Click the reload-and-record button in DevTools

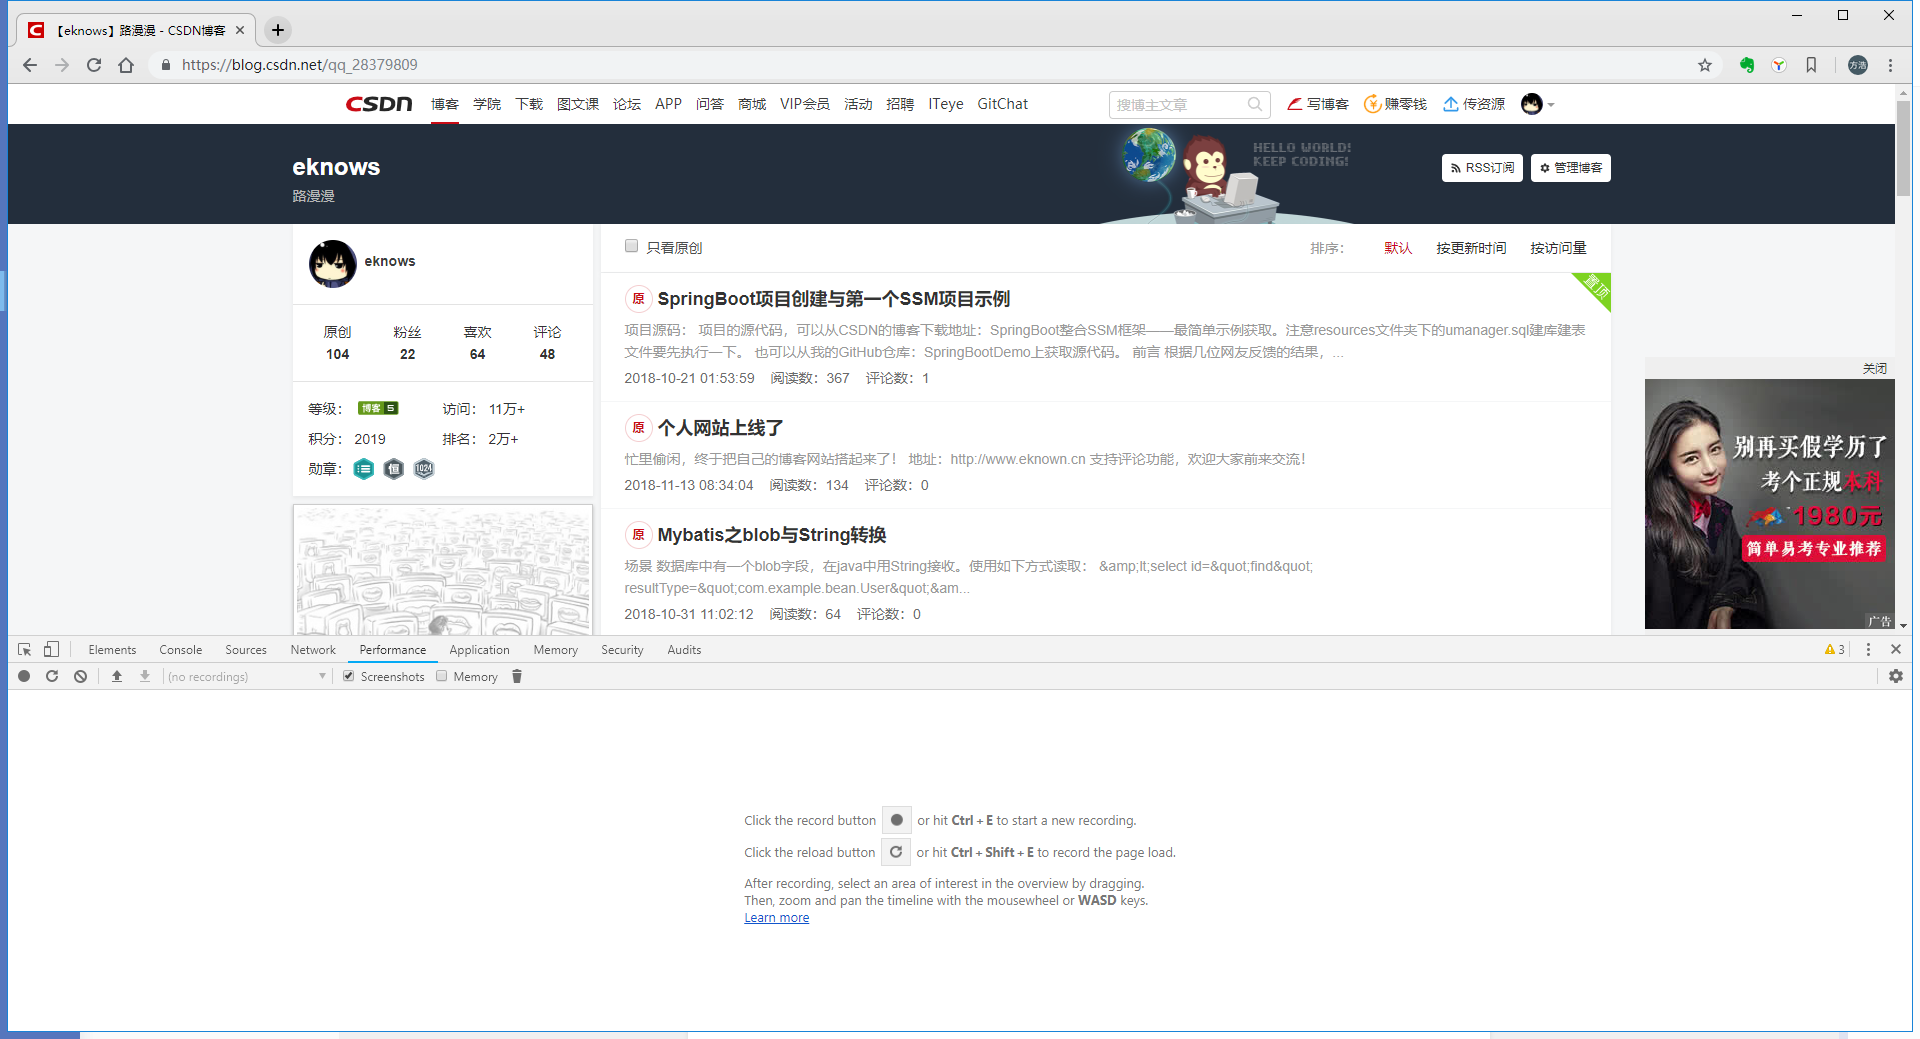(x=51, y=676)
